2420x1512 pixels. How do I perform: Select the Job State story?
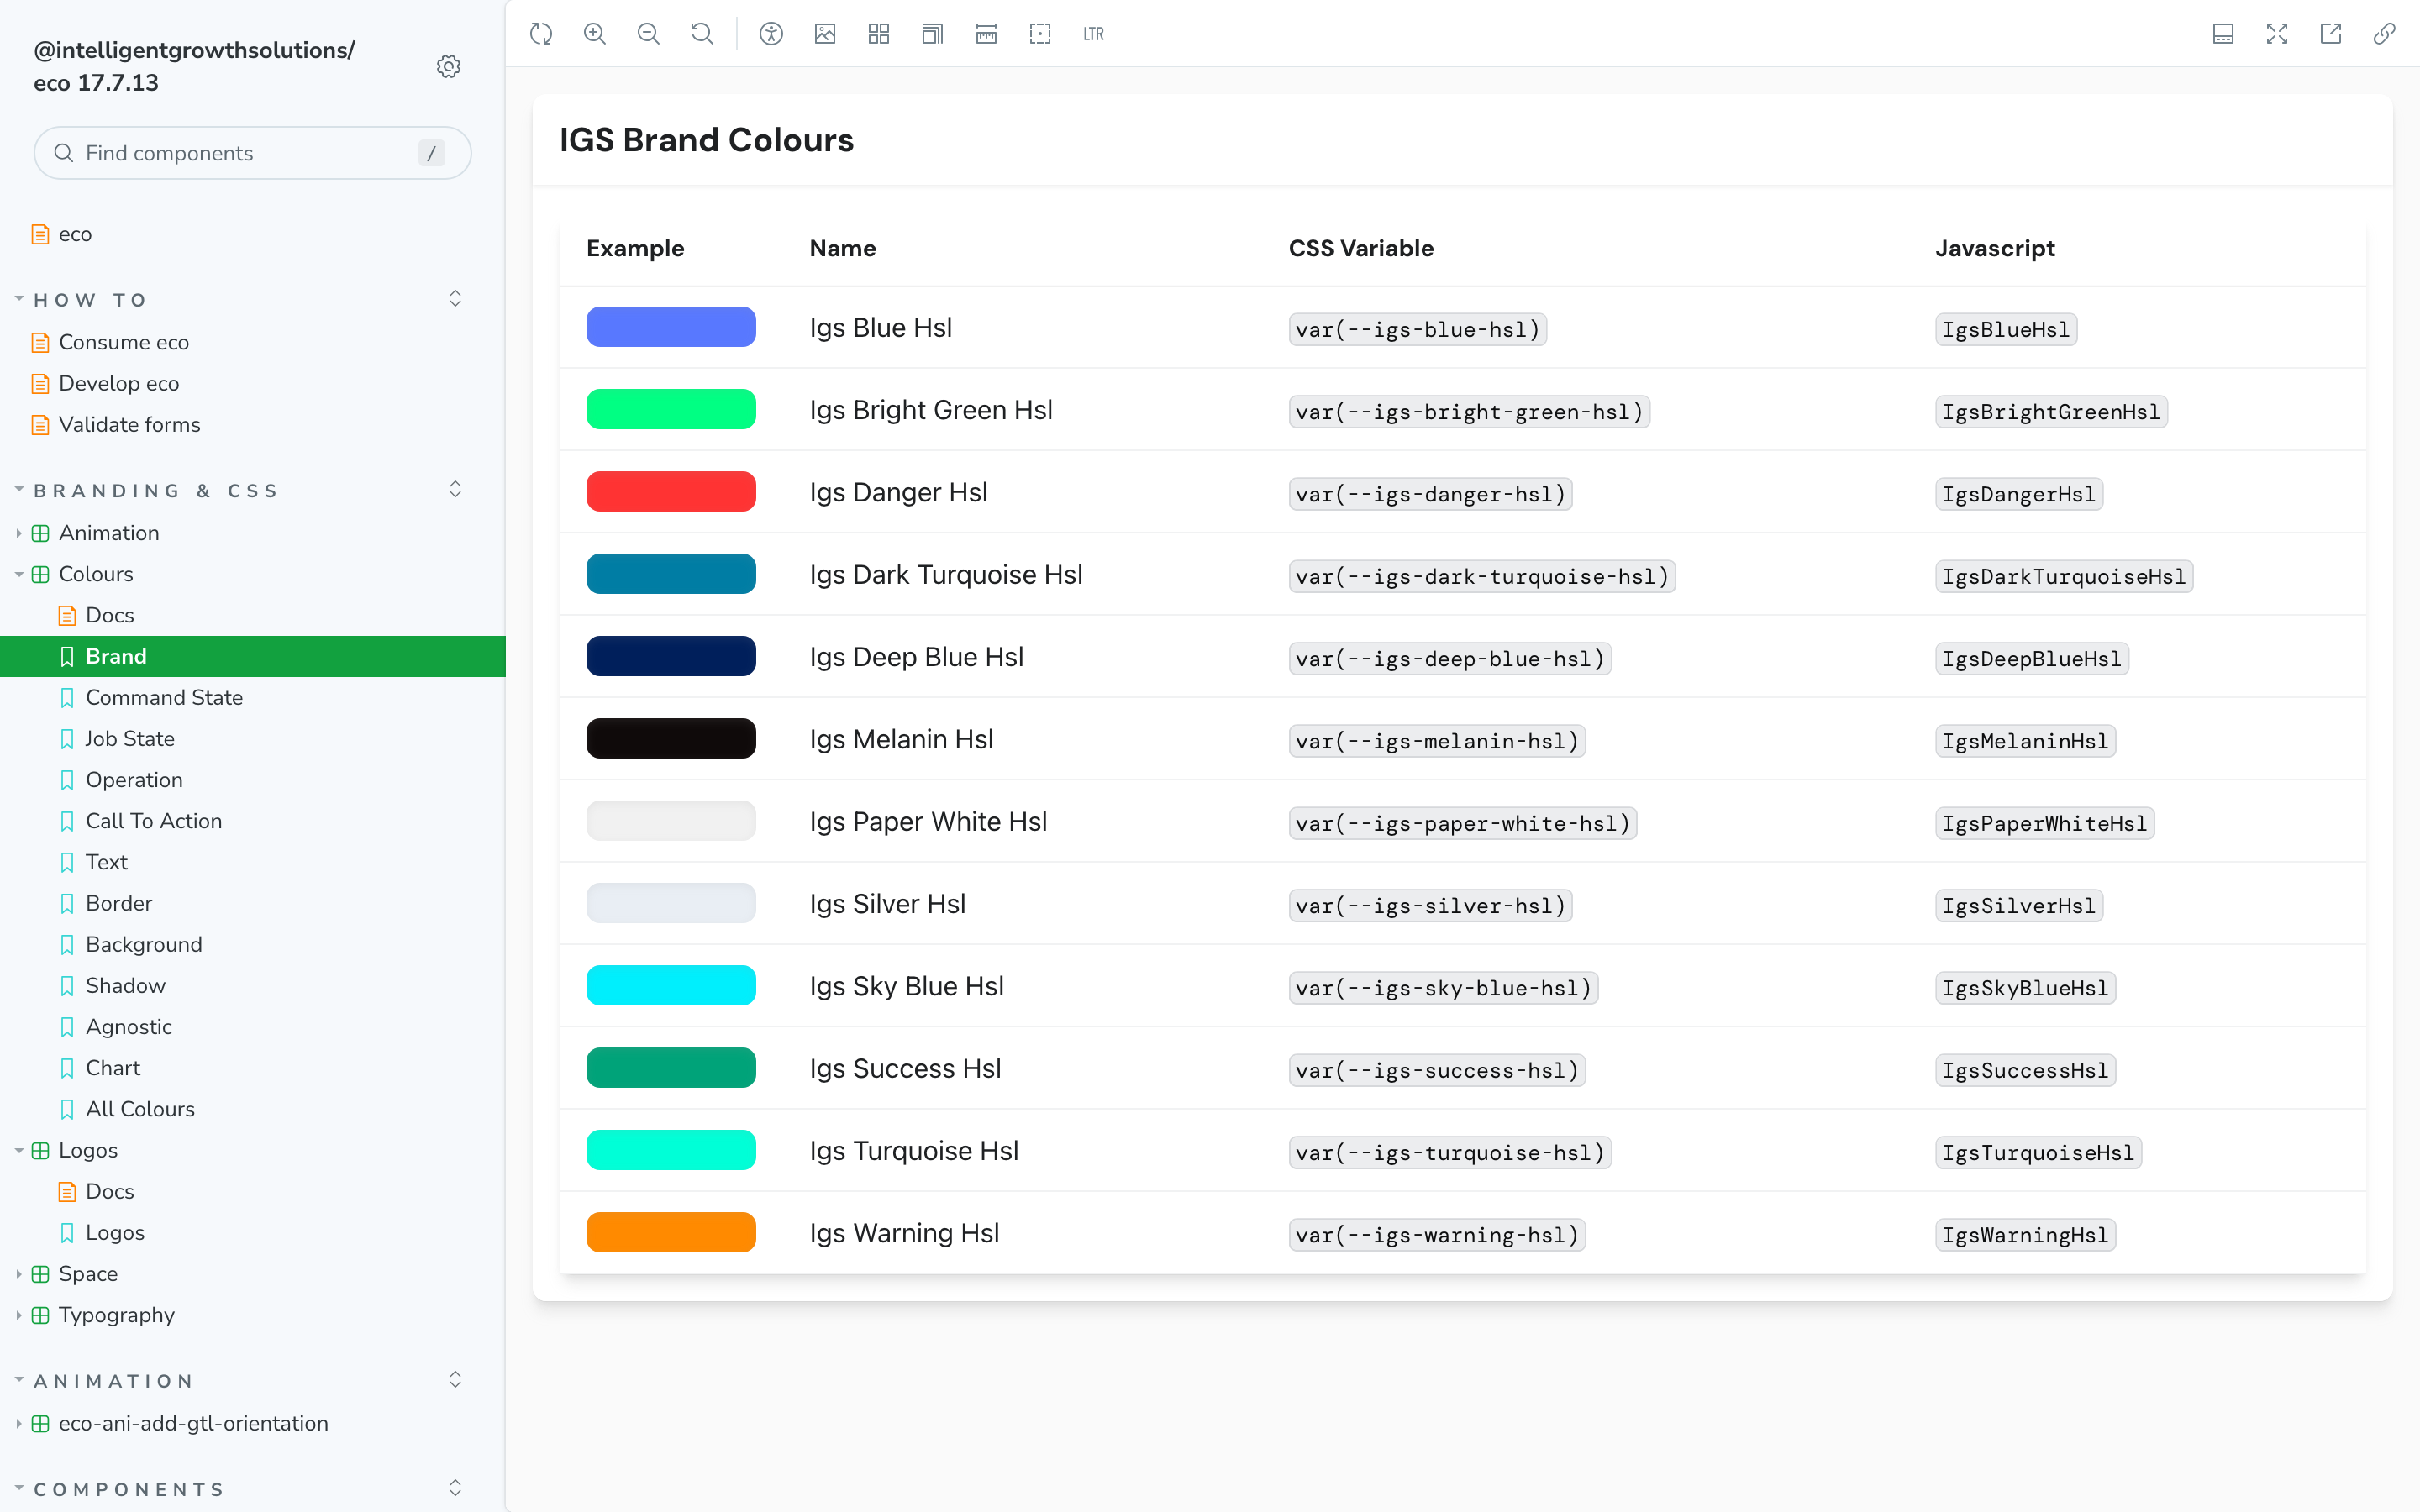tap(130, 738)
